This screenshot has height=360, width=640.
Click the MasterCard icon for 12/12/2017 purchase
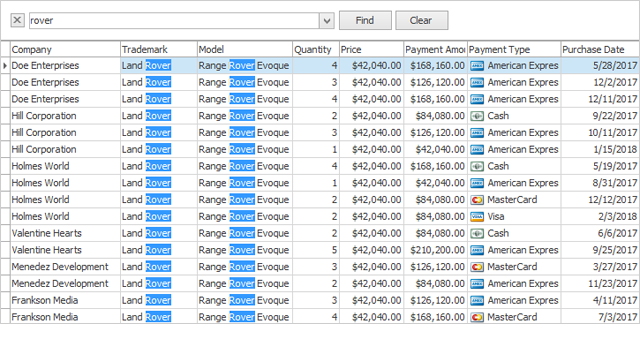click(477, 200)
